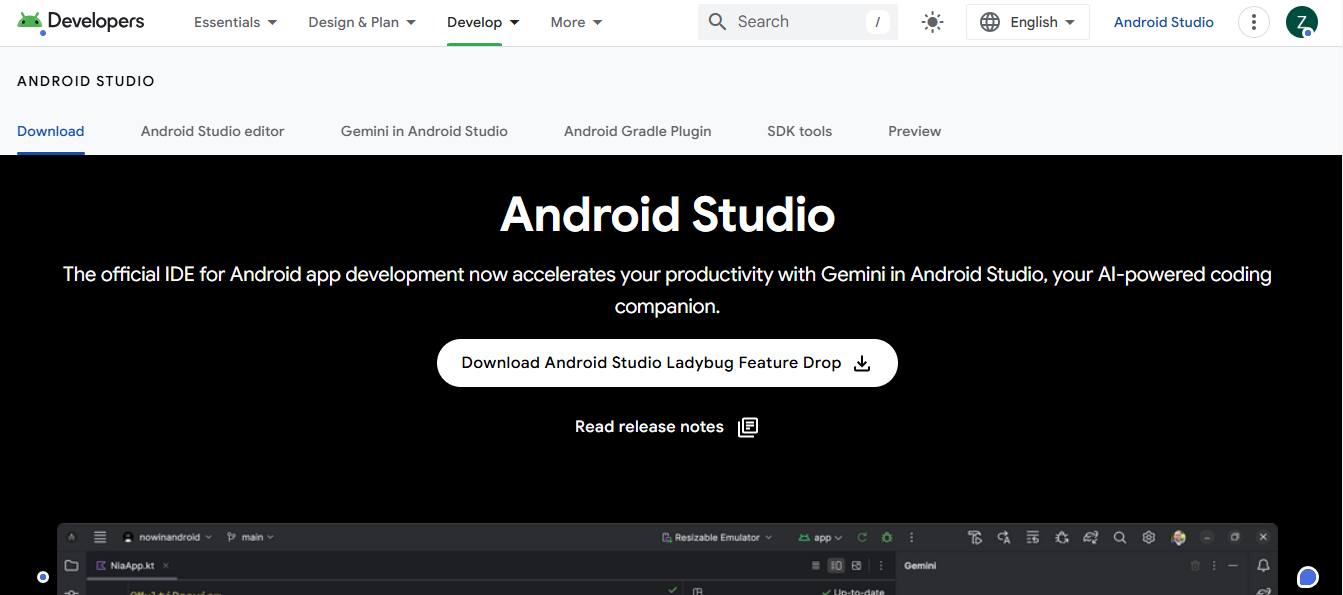Click the hamburger menu icon in the IDE preview
The image size is (1343, 595).
click(x=100, y=537)
